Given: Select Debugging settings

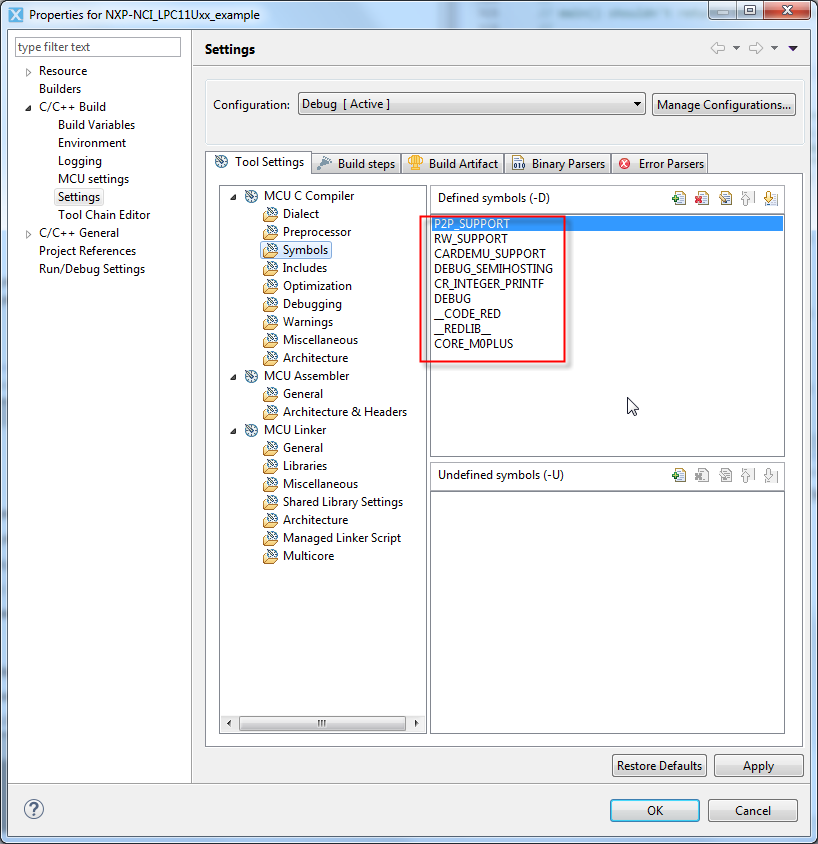Looking at the screenshot, I should click(x=312, y=304).
